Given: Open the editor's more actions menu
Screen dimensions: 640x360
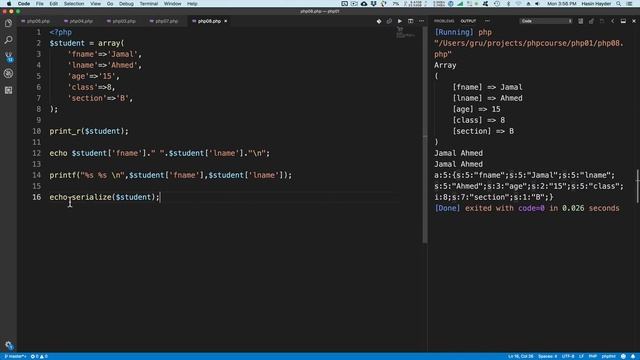Looking at the screenshot, I should tap(421, 21).
